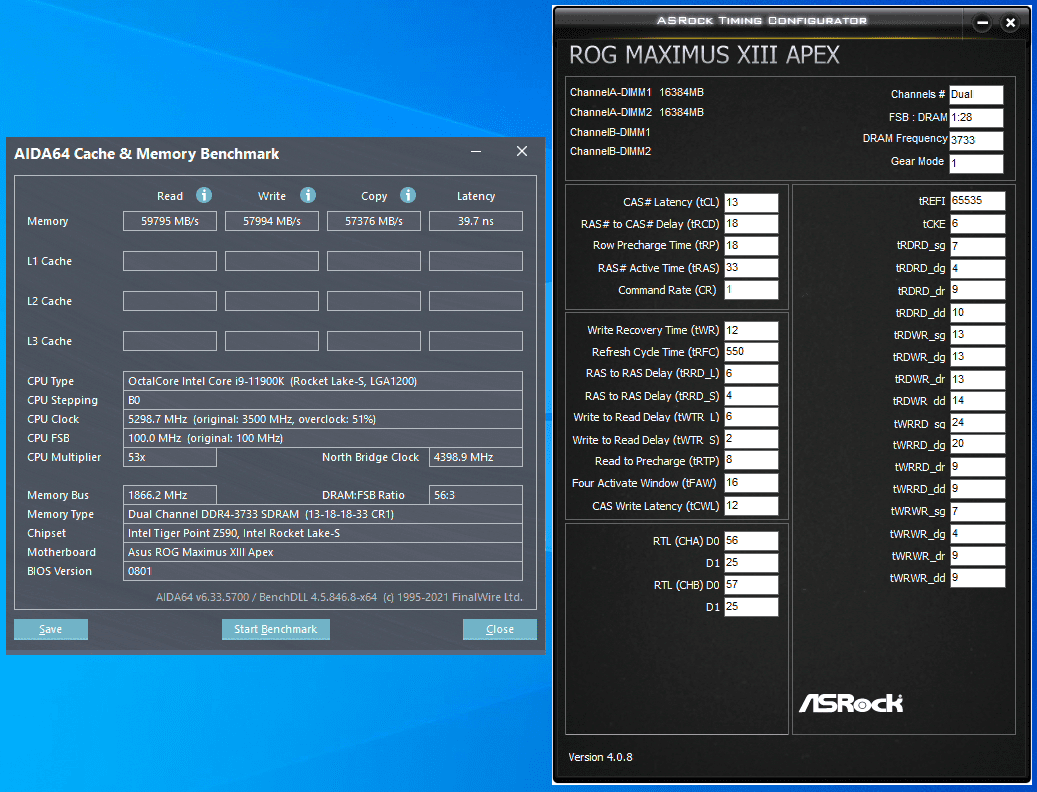The image size is (1037, 792).
Task: Close the ASRock Timing Configurator window
Action: click(1010, 22)
